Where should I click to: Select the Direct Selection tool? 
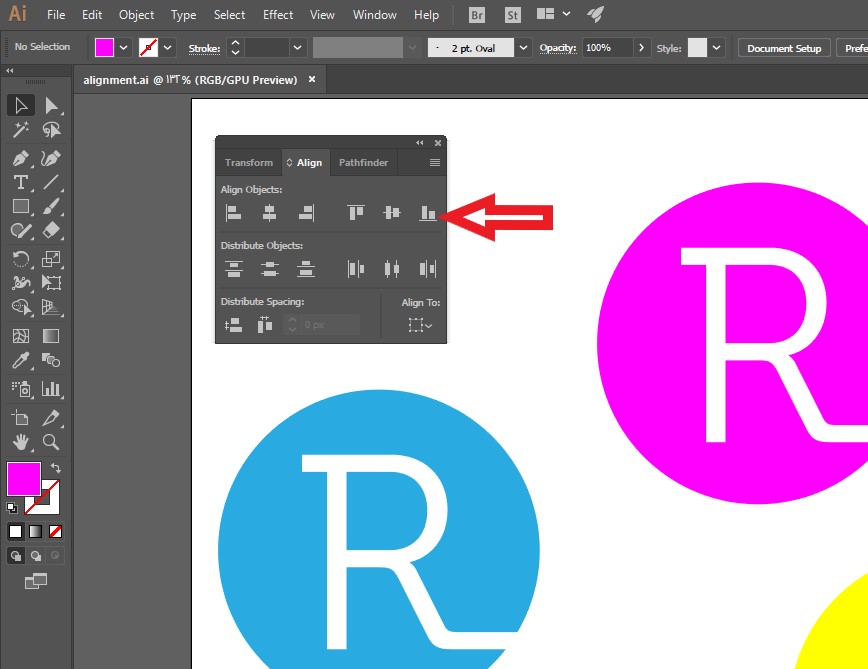point(51,105)
